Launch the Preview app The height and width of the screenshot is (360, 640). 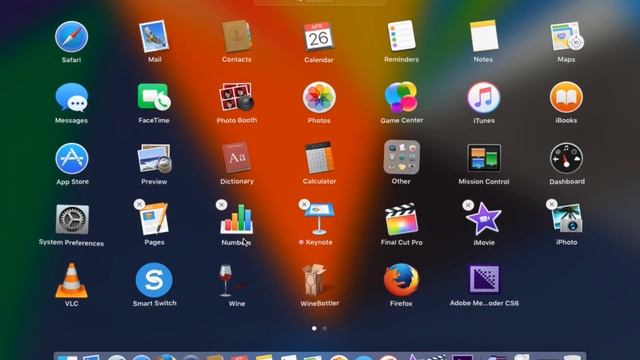click(x=154, y=159)
